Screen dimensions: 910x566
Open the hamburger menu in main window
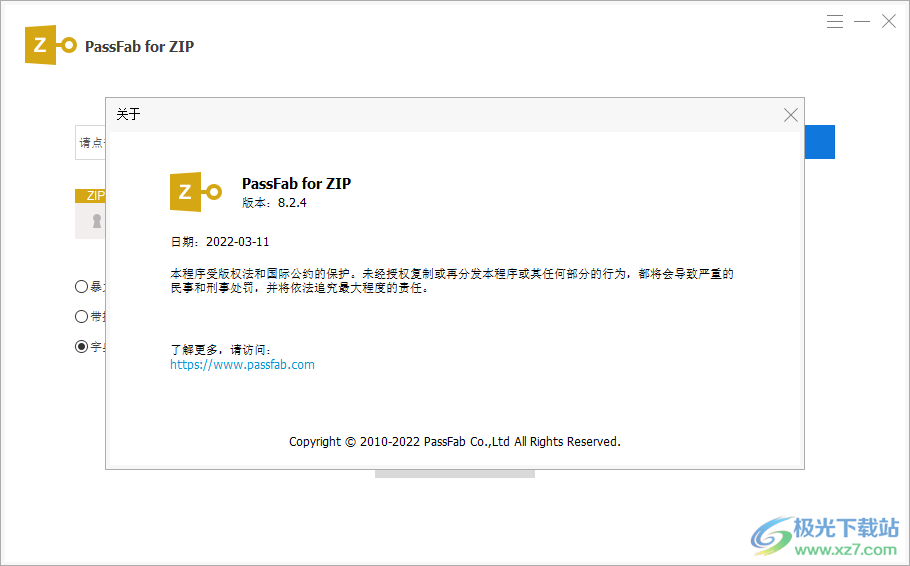[835, 21]
